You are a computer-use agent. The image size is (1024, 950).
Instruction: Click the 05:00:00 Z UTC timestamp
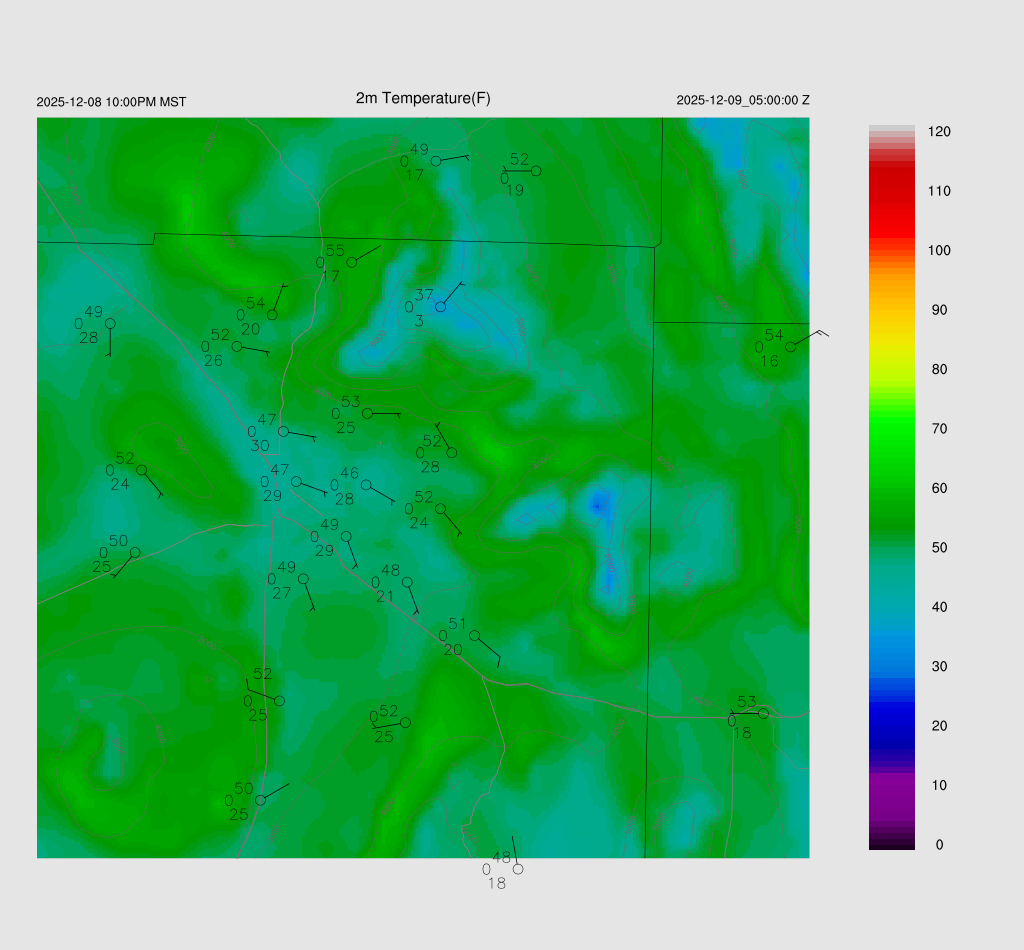pos(743,100)
